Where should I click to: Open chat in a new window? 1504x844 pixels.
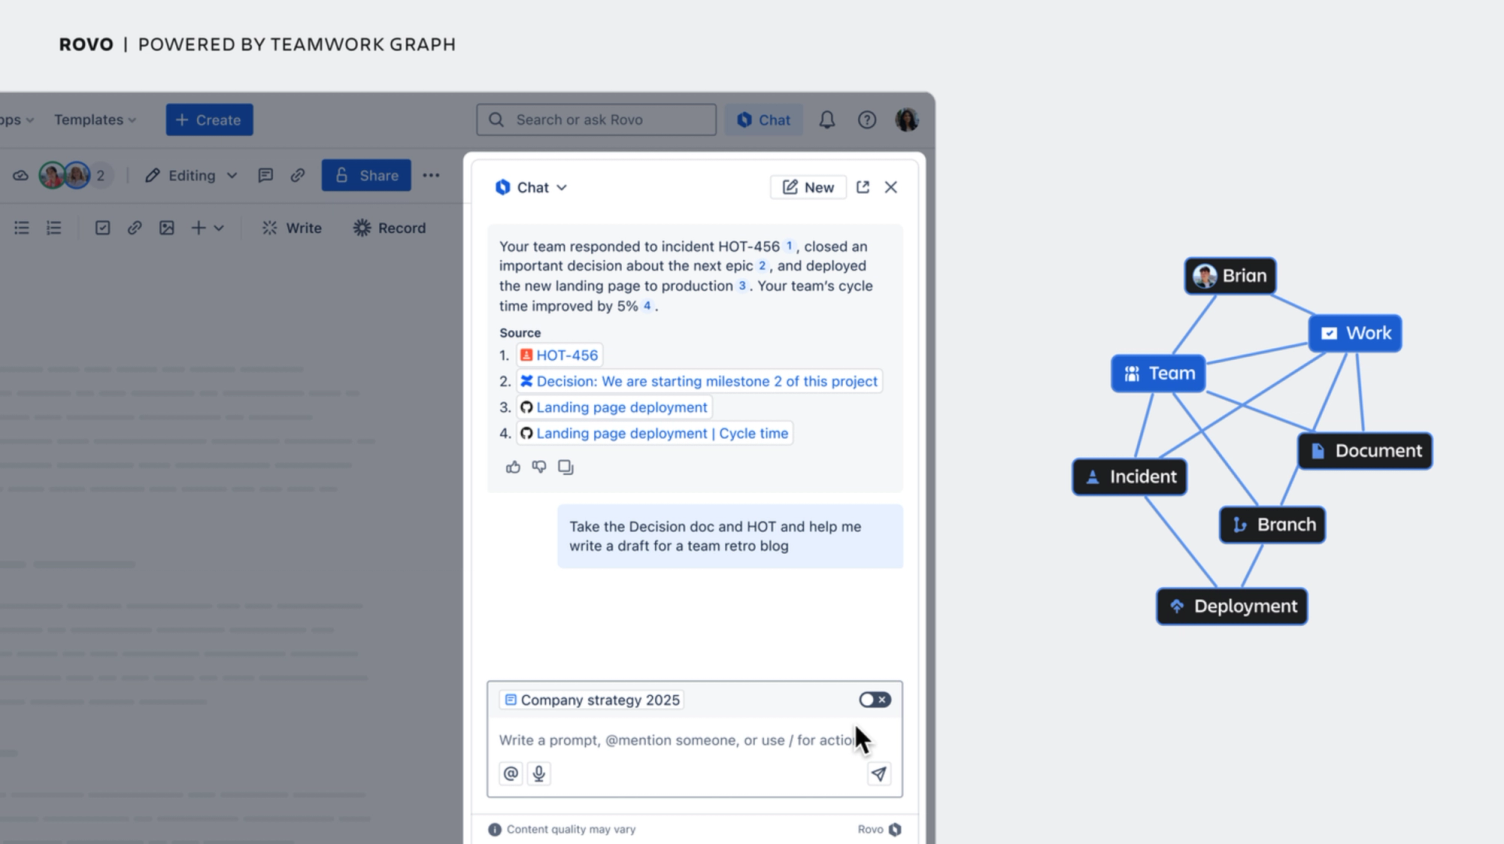click(x=863, y=187)
